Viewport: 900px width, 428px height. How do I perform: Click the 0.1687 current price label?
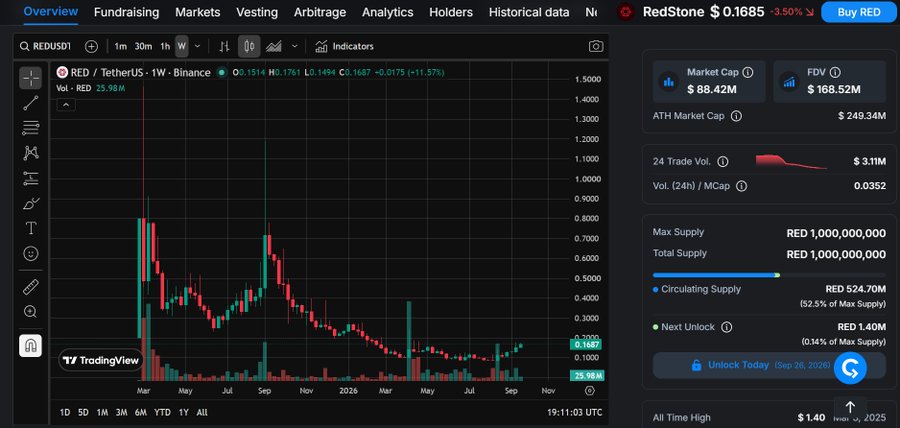pyautogui.click(x=585, y=344)
